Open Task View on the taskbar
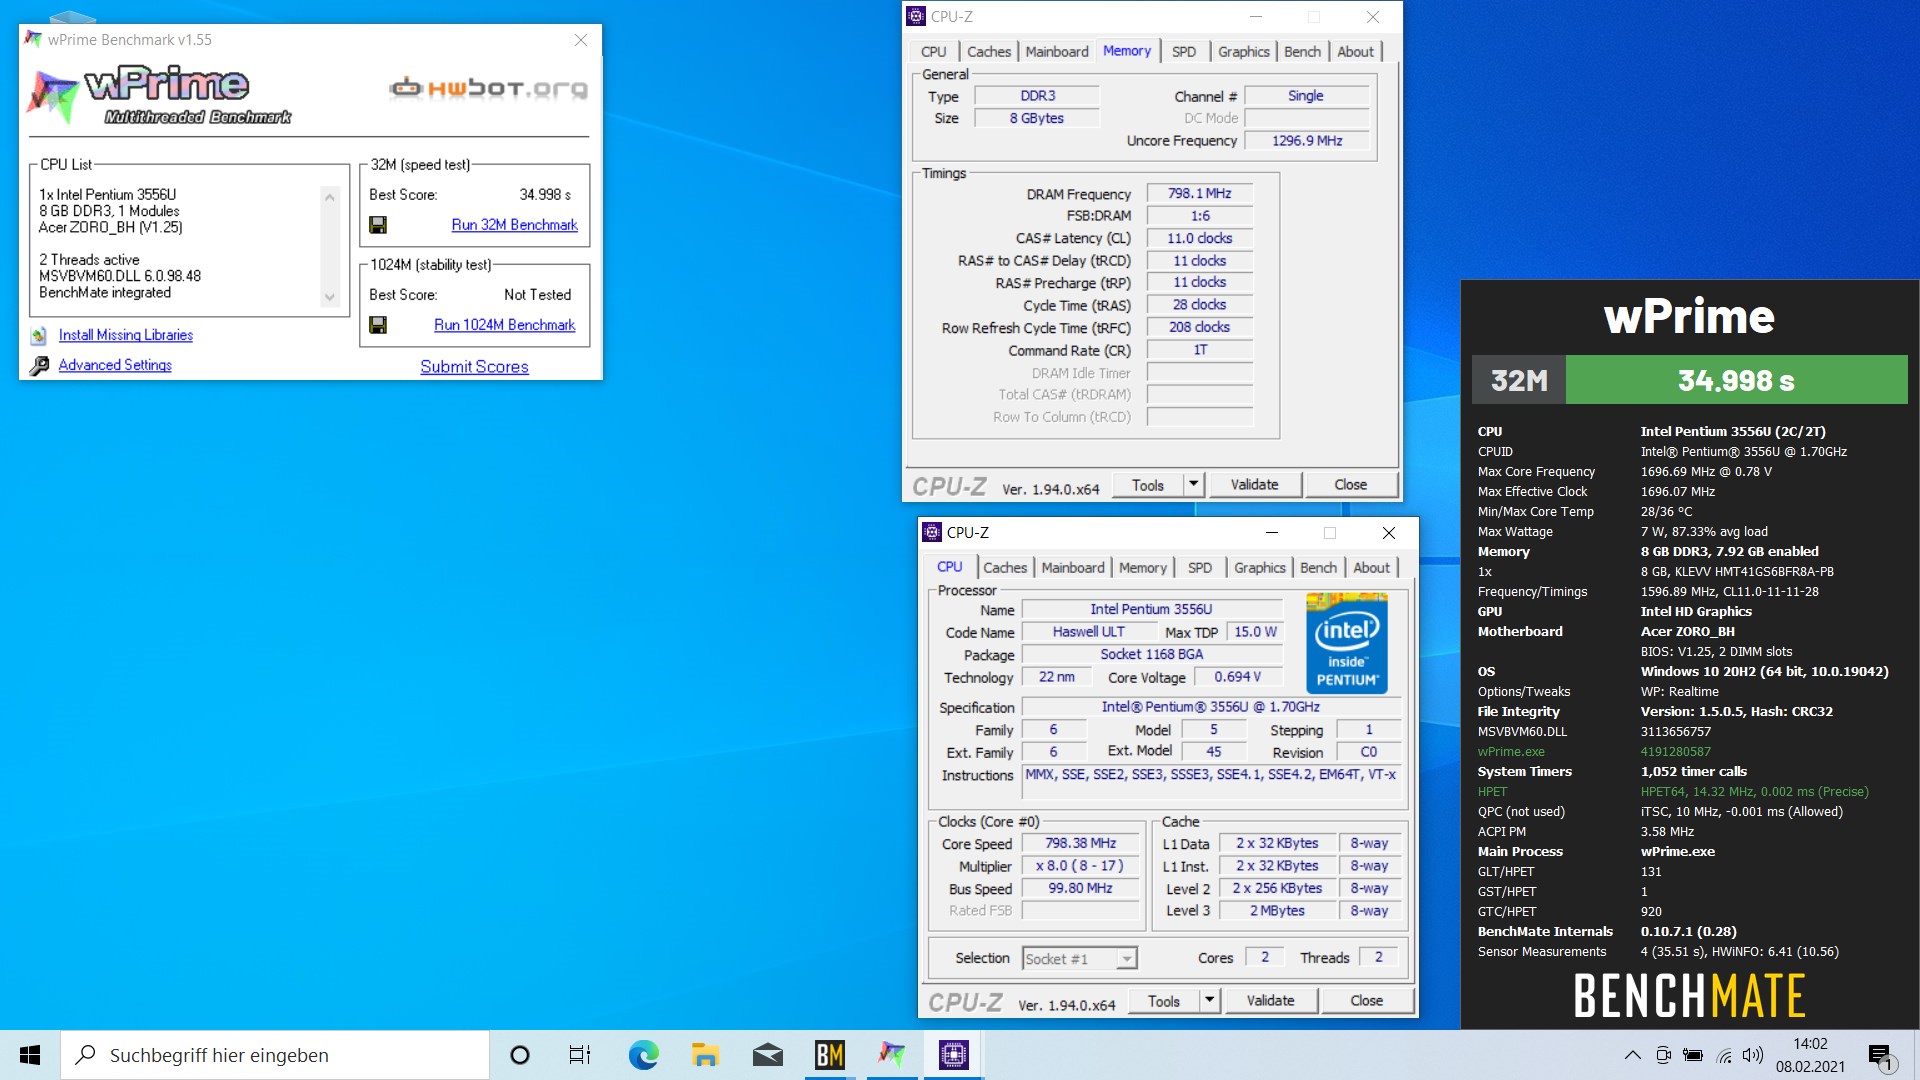This screenshot has height=1080, width=1920. pyautogui.click(x=580, y=1055)
